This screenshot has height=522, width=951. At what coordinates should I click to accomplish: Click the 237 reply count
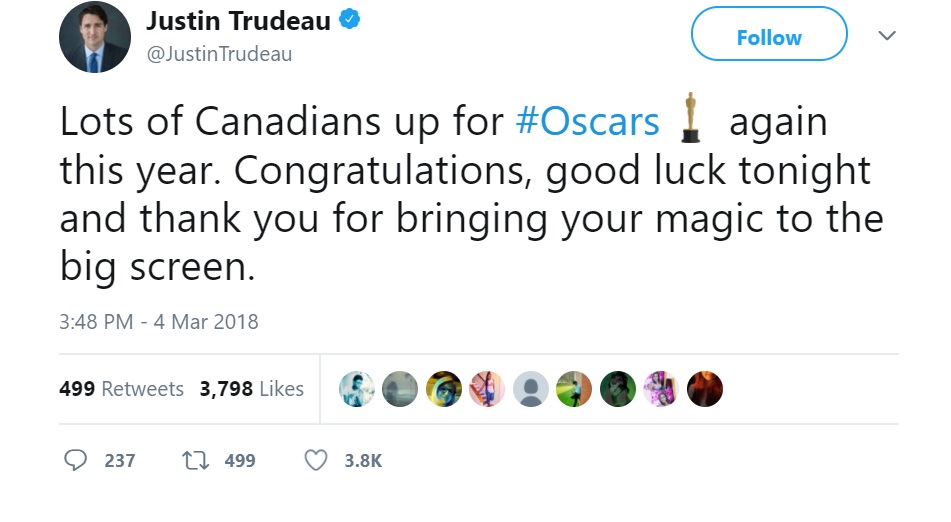click(119, 461)
